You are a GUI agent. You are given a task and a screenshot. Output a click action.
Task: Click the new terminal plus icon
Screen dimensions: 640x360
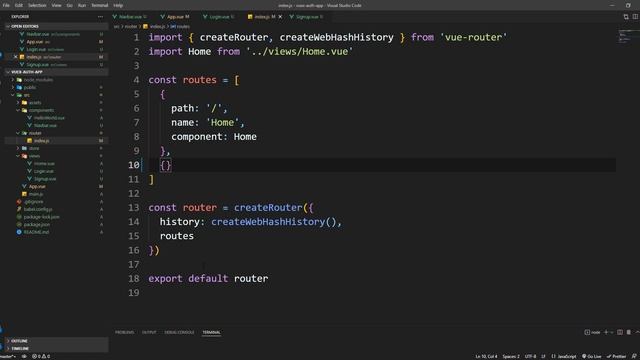[x=606, y=332]
